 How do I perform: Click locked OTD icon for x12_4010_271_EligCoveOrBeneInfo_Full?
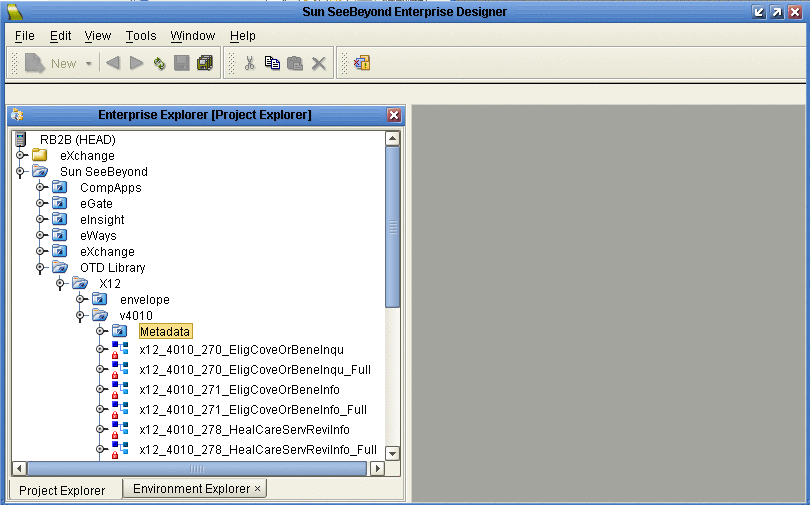tap(120, 409)
